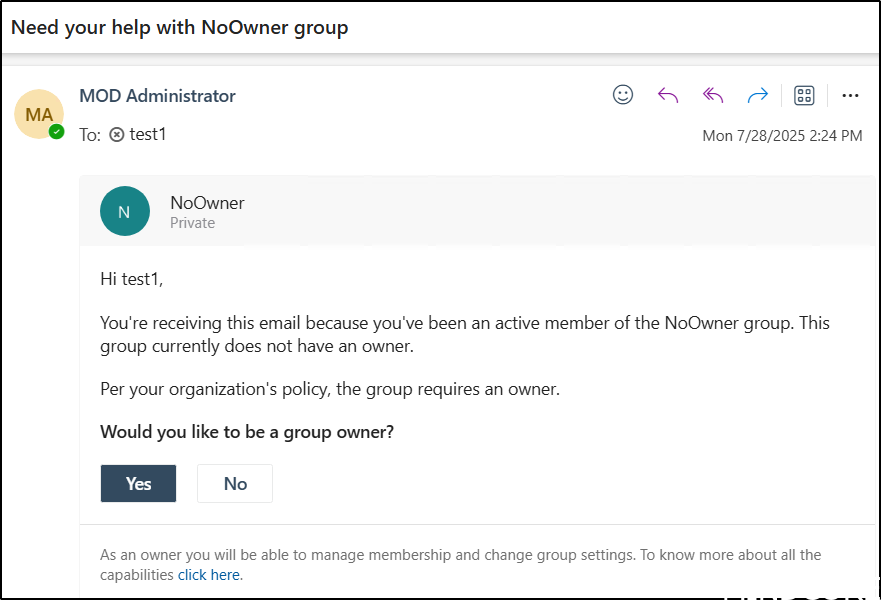
Task: Click the MOD Administrator sender name
Action: 157,96
